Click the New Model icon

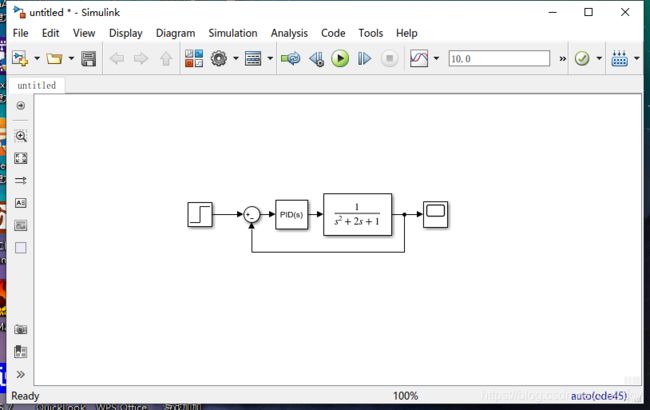pyautogui.click(x=19, y=58)
